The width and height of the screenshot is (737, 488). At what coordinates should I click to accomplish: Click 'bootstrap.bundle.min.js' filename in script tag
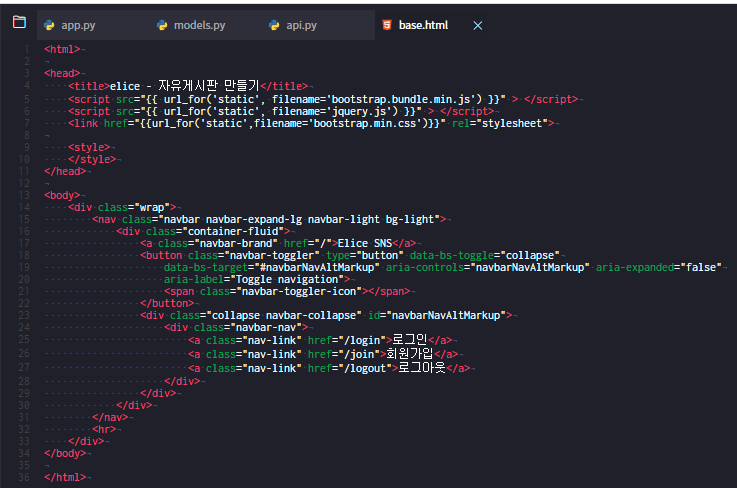(404, 99)
